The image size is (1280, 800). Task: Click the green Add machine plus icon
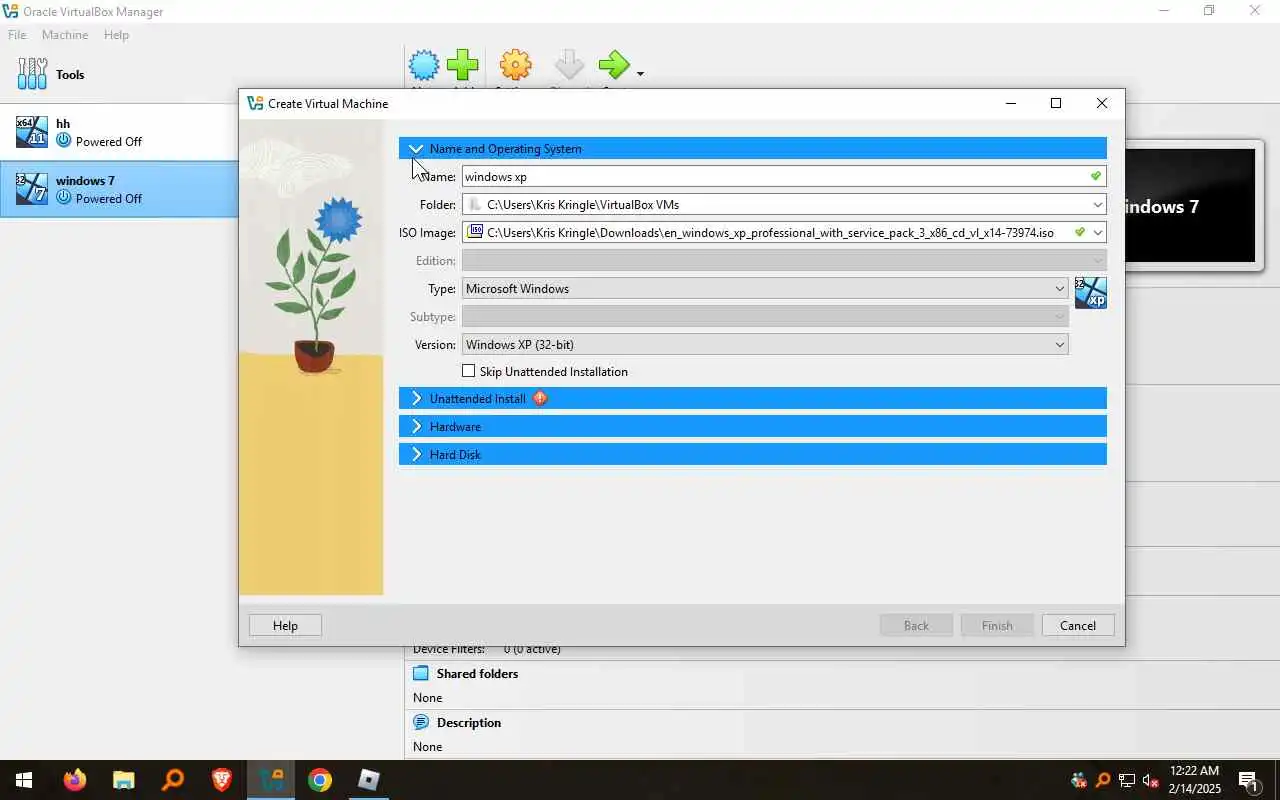(462, 66)
